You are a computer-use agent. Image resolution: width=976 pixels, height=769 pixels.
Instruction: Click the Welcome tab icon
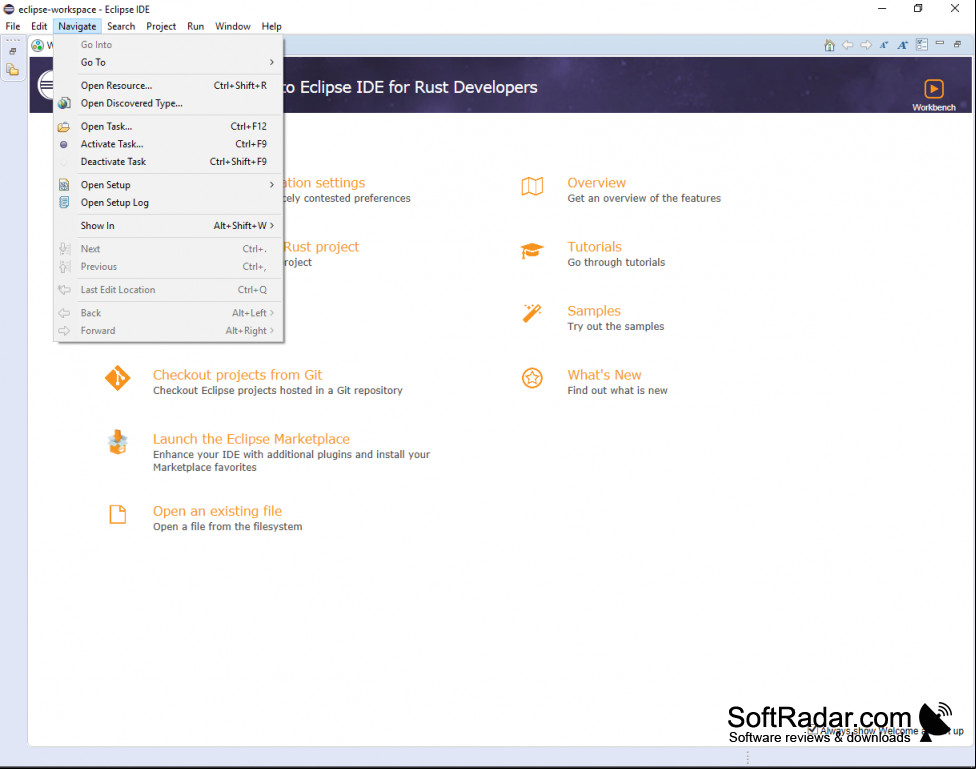coord(38,45)
